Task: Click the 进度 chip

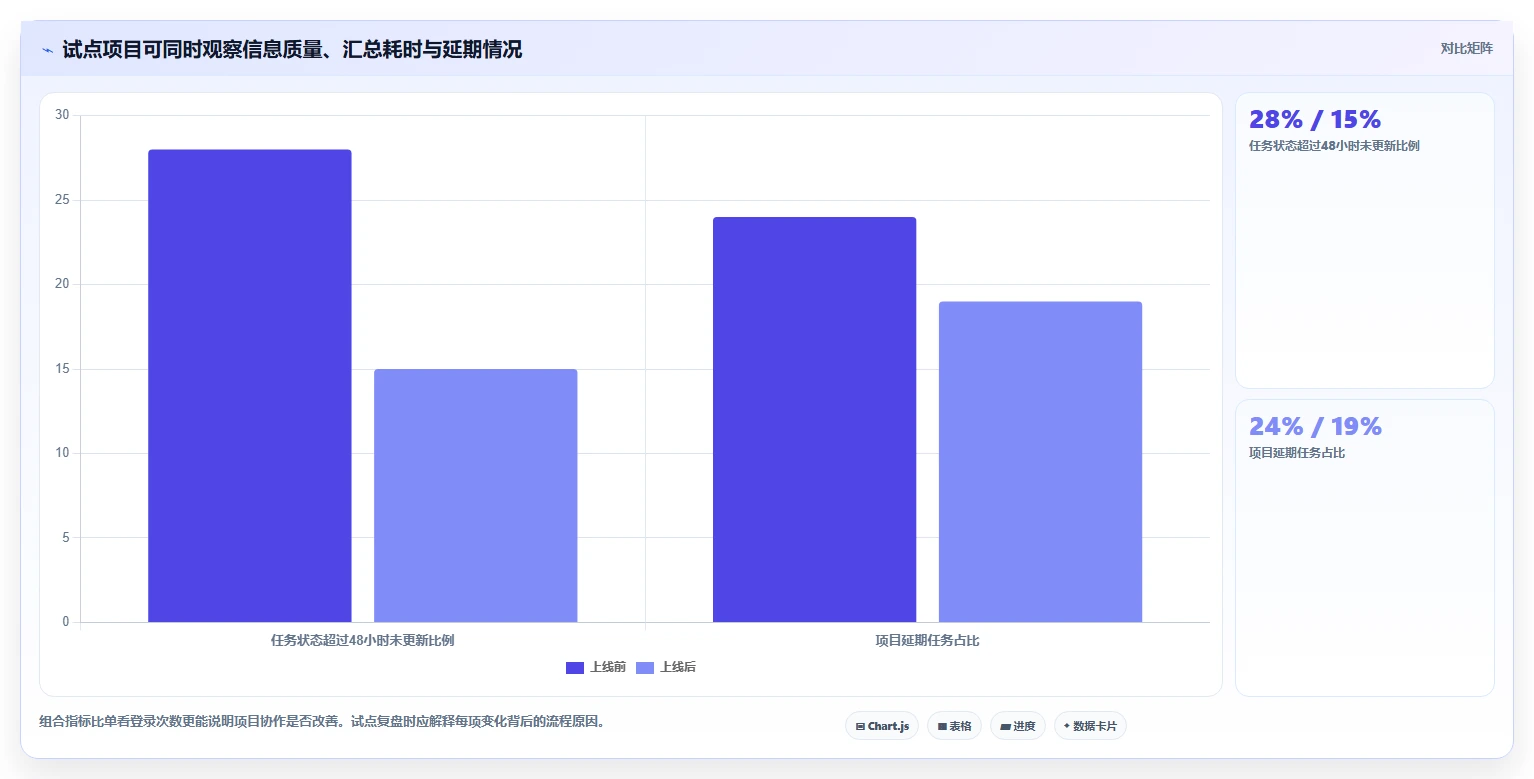Action: tap(1018, 726)
